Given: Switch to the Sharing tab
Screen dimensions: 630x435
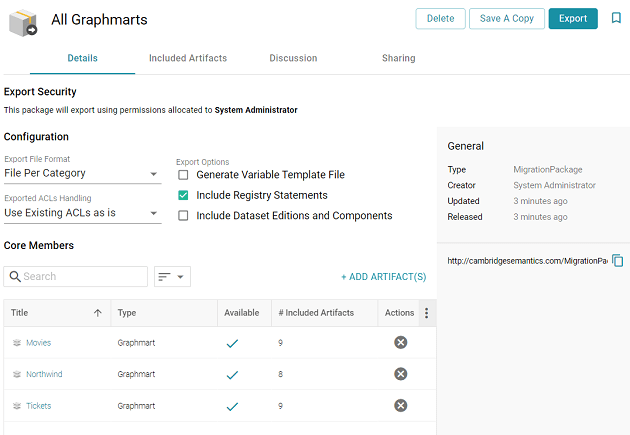Looking at the screenshot, I should [398, 59].
